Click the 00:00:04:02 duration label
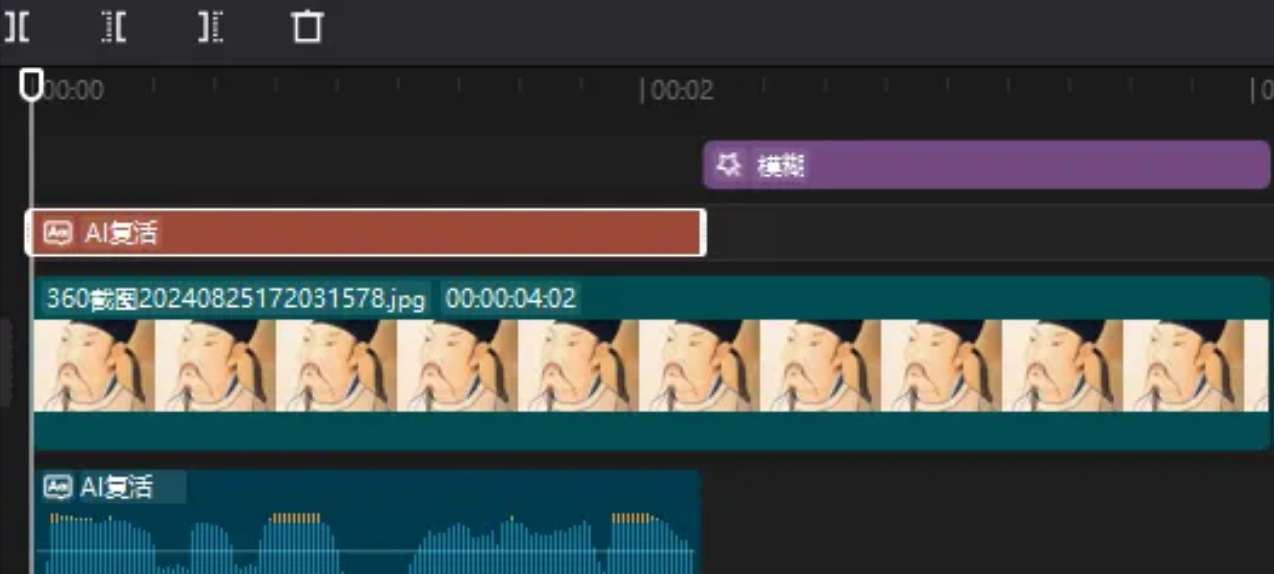Viewport: 1274px width, 574px height. [x=510, y=298]
